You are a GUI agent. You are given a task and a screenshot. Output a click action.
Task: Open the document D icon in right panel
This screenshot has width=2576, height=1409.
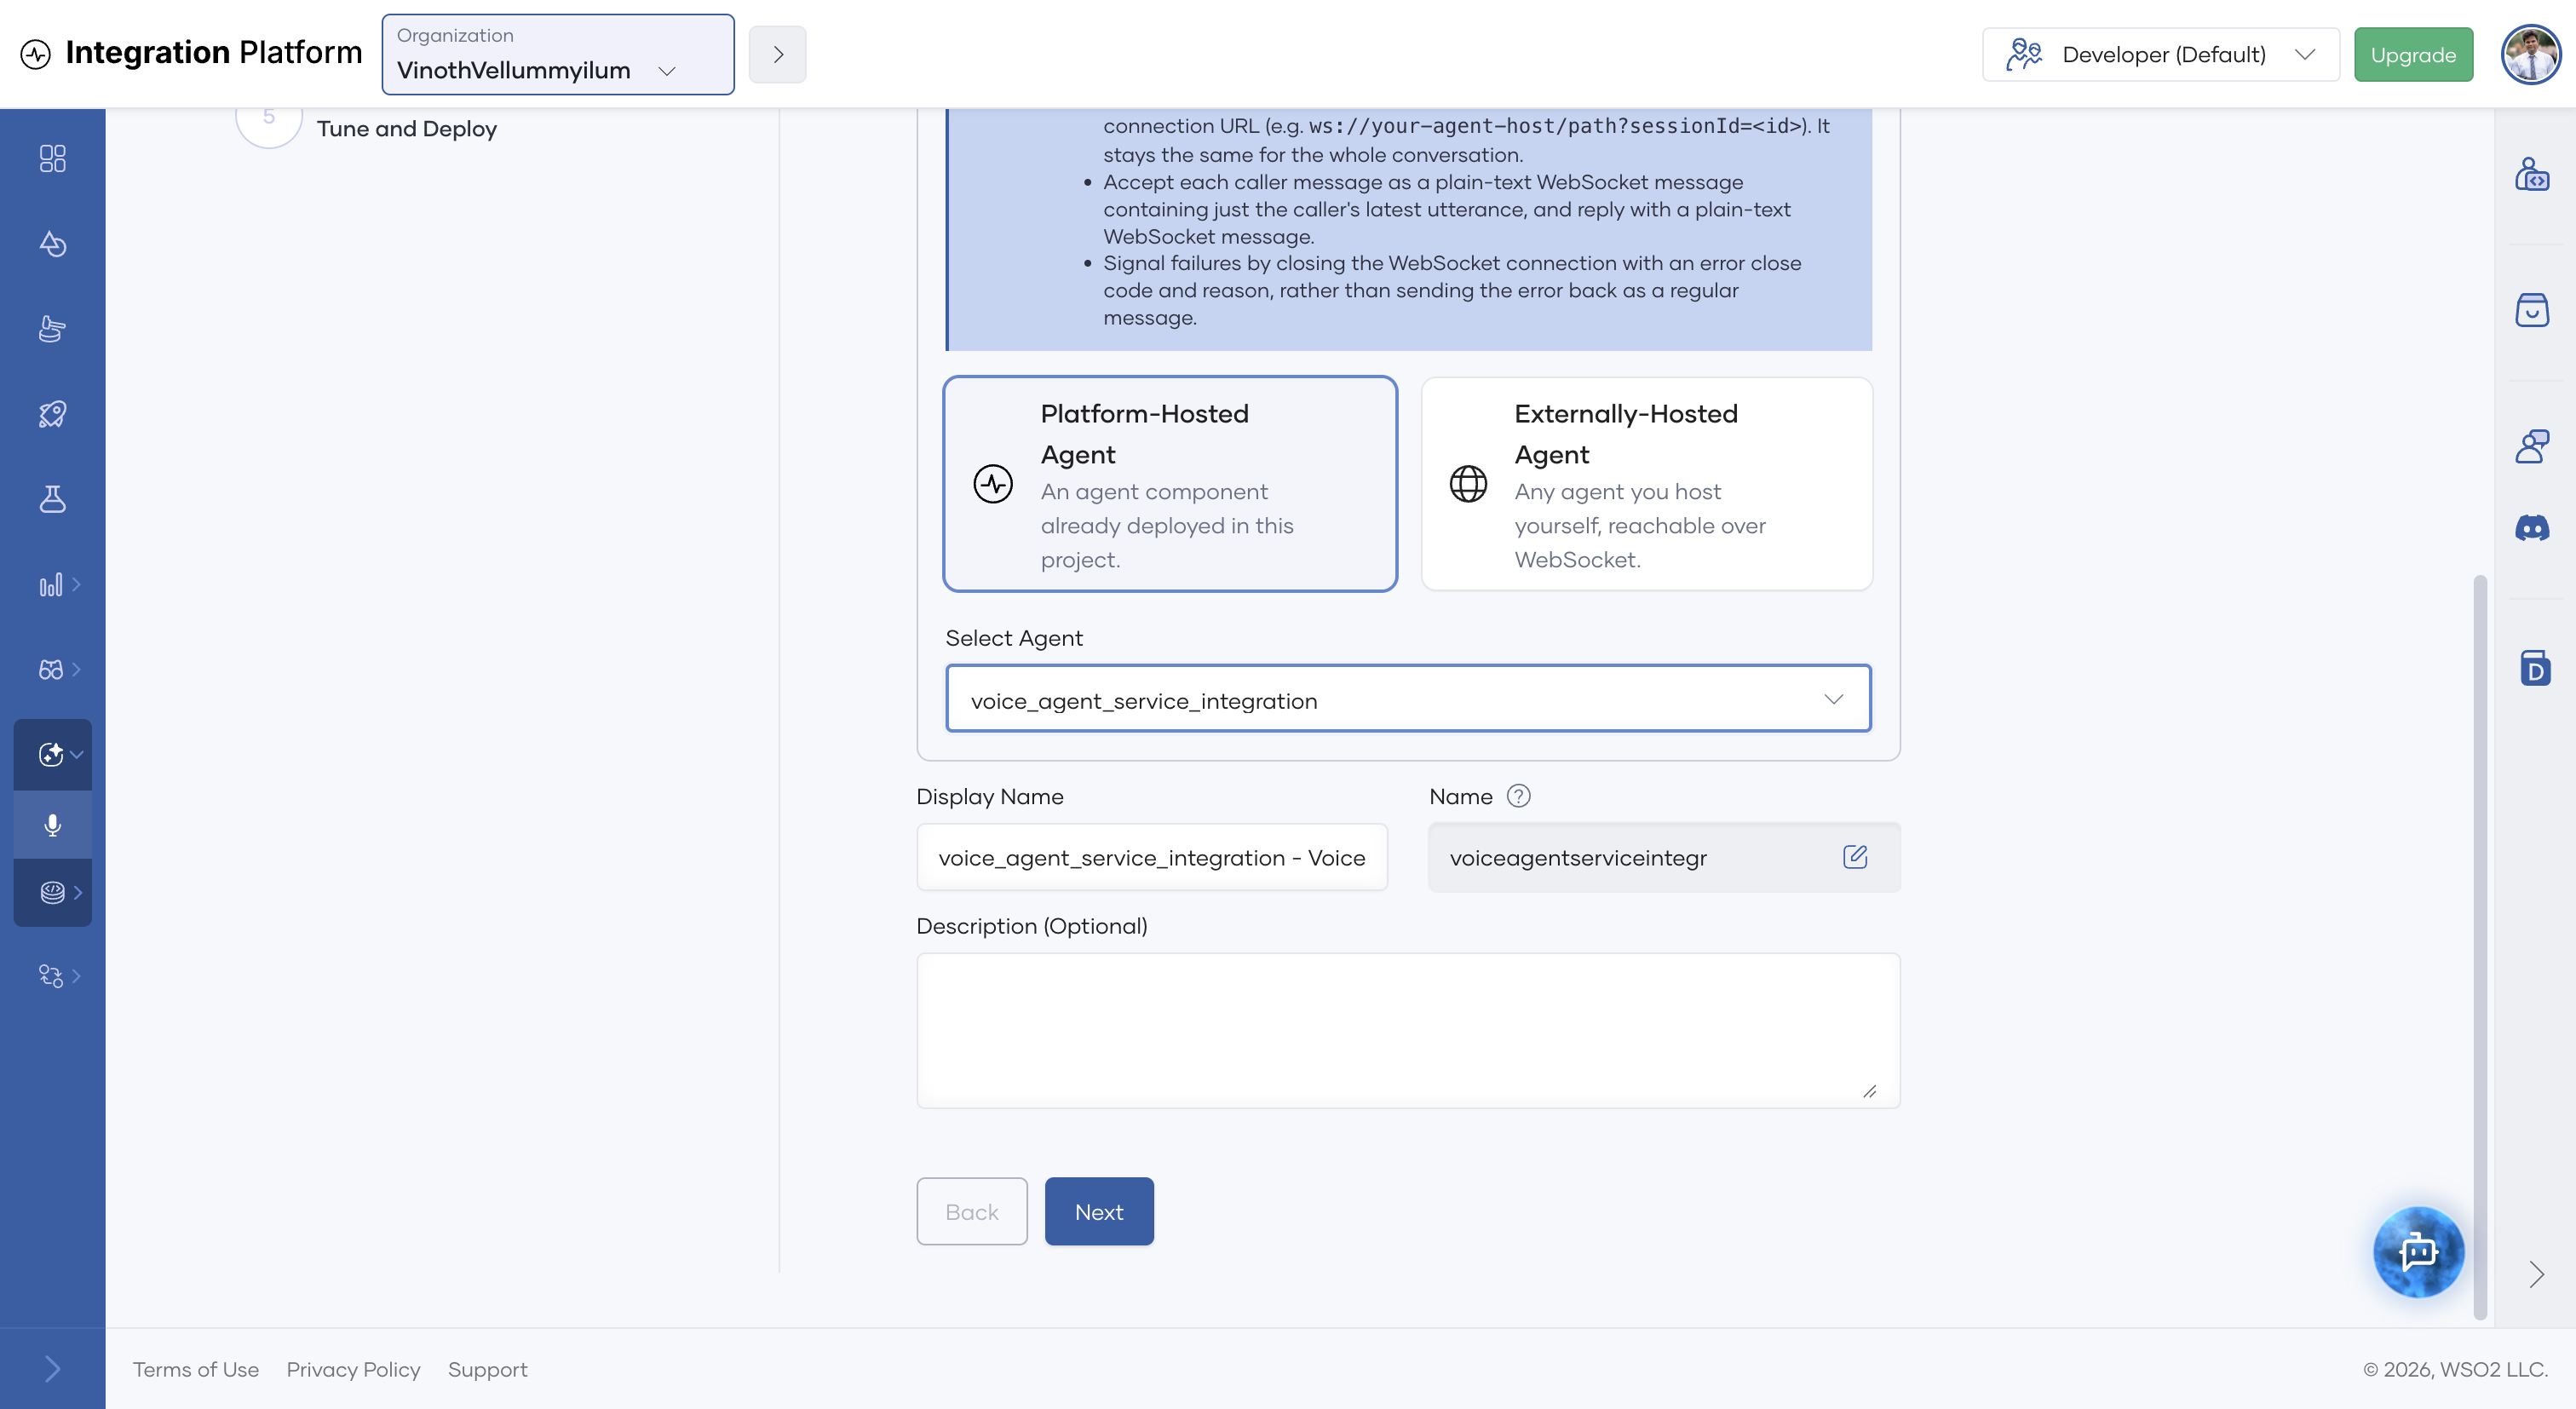coord(2534,668)
